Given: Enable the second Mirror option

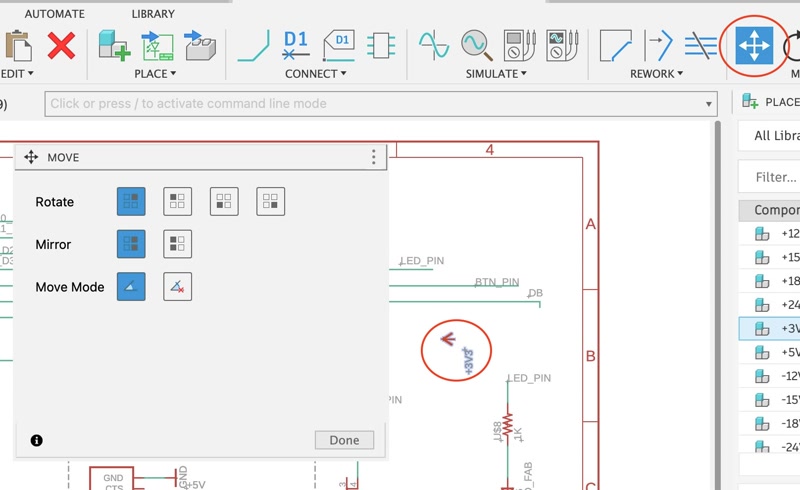Looking at the screenshot, I should click(178, 243).
